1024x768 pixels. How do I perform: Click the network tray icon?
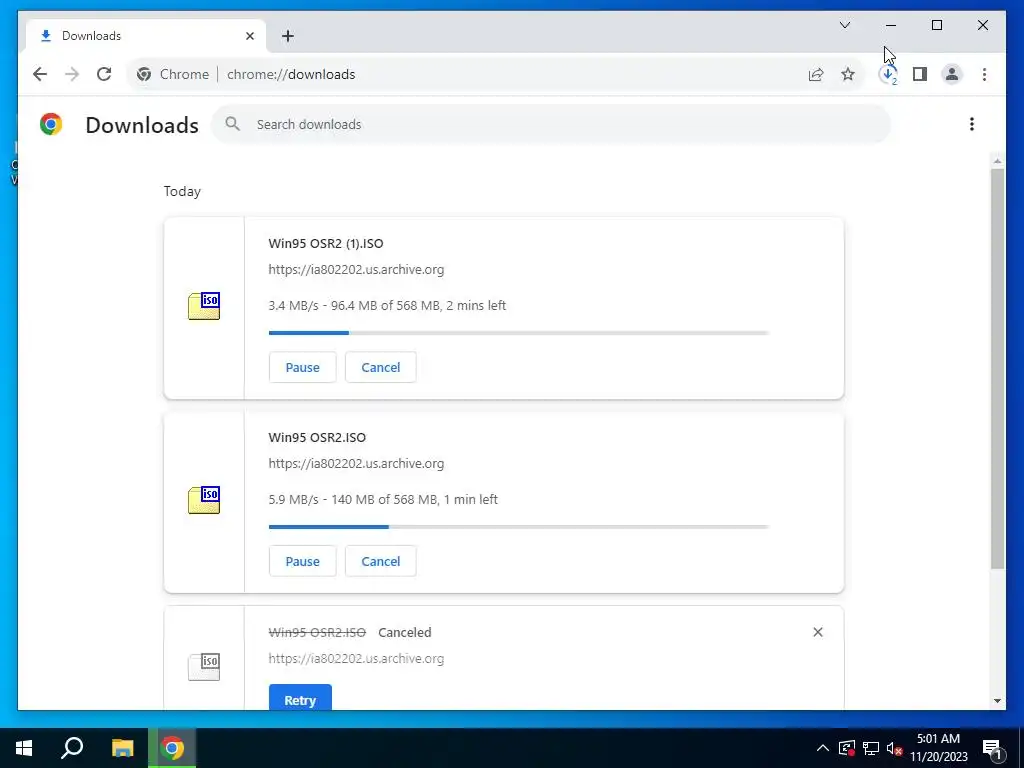871,748
